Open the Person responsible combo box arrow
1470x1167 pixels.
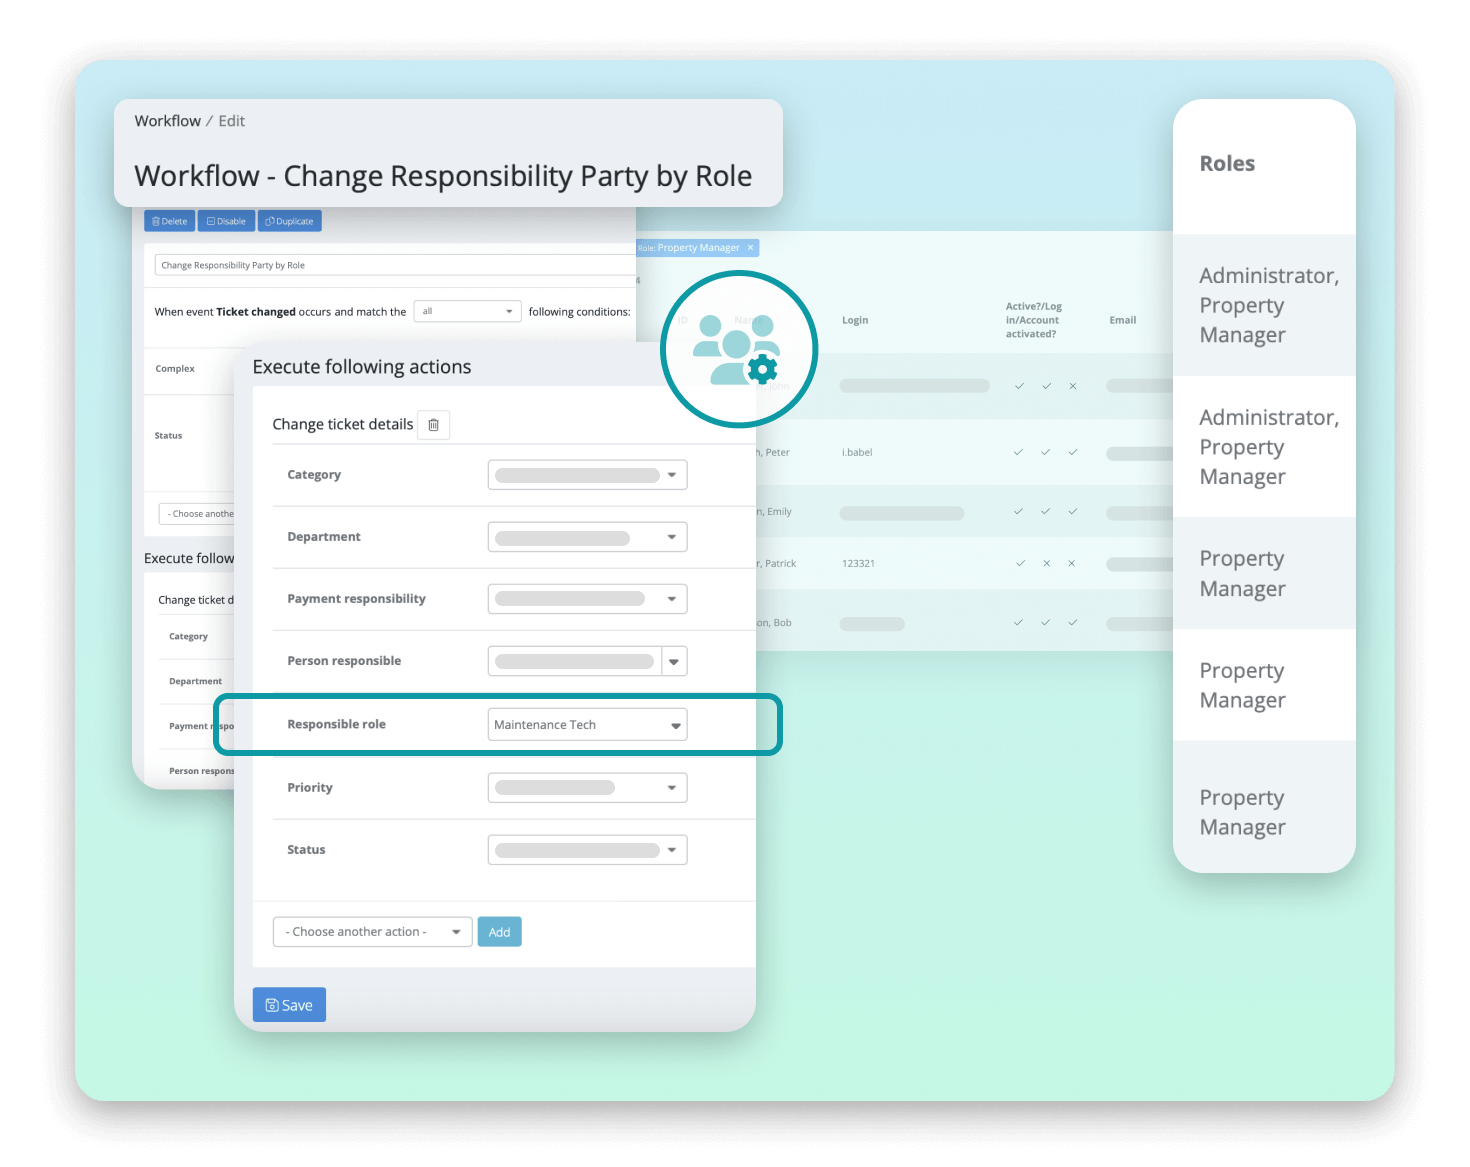click(x=674, y=661)
